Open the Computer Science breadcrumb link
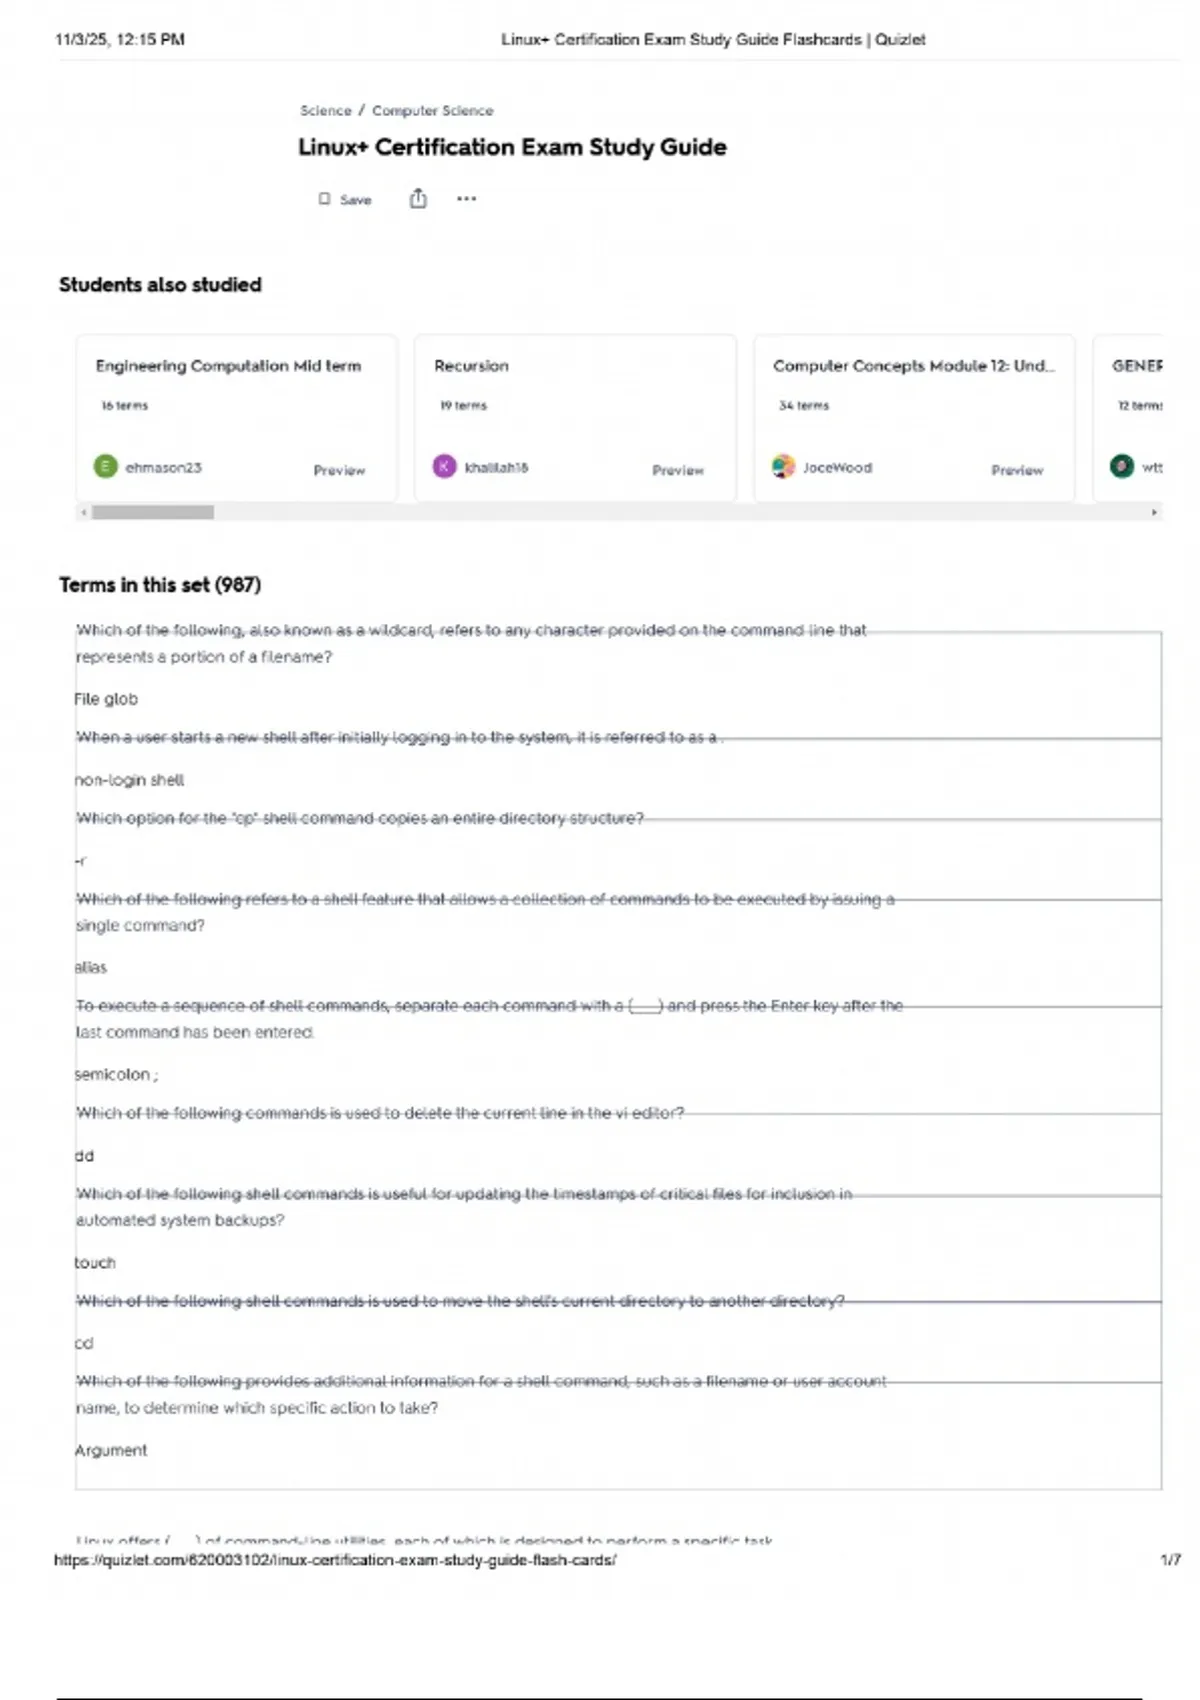 click(x=432, y=111)
